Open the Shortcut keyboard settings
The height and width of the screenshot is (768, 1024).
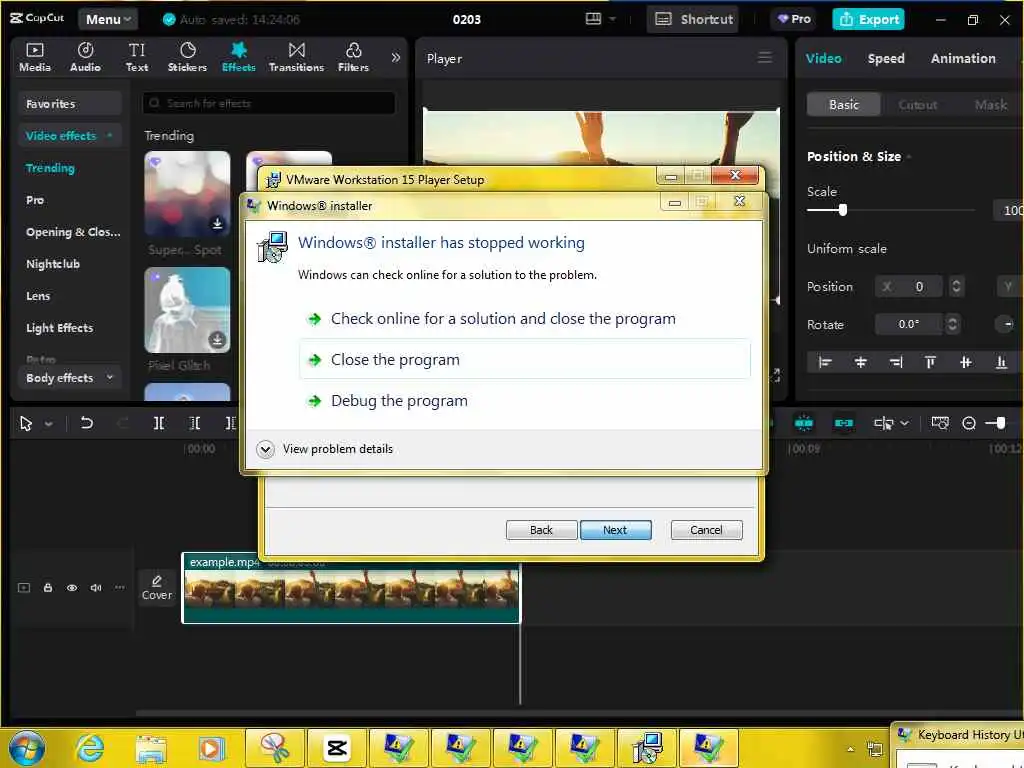[x=694, y=20]
